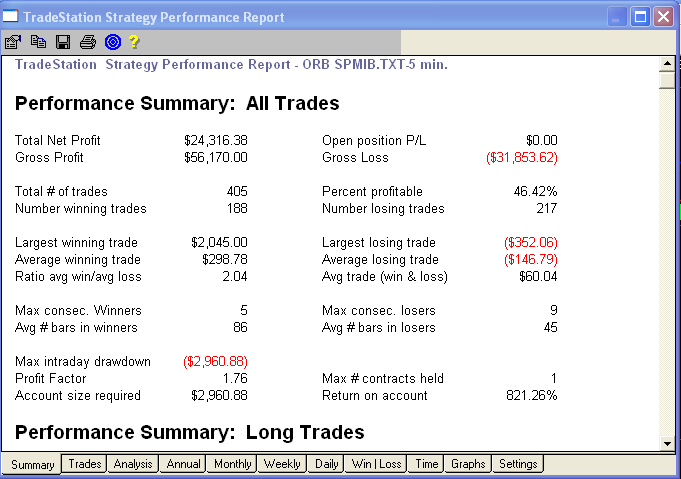The width and height of the screenshot is (681, 479).
Task: Open the Win | Loss tab
Action: 376,464
